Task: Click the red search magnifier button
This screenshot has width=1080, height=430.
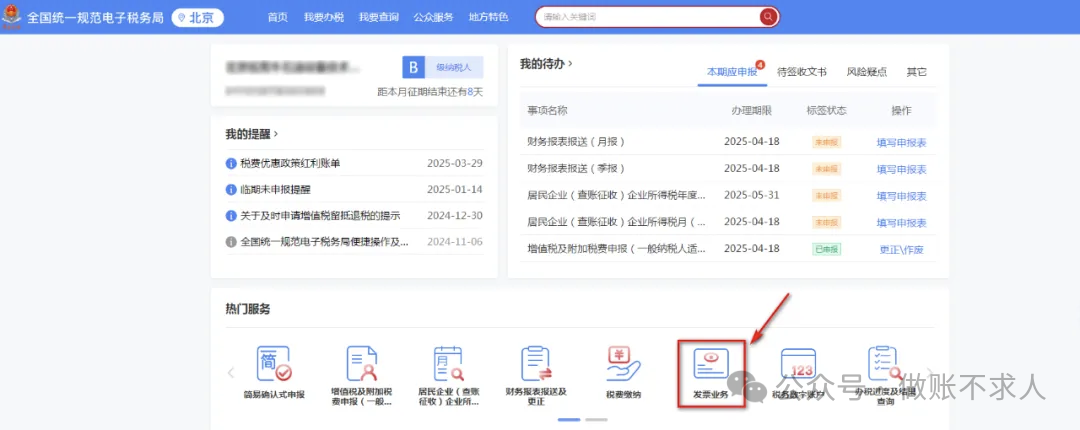Action: coord(767,17)
